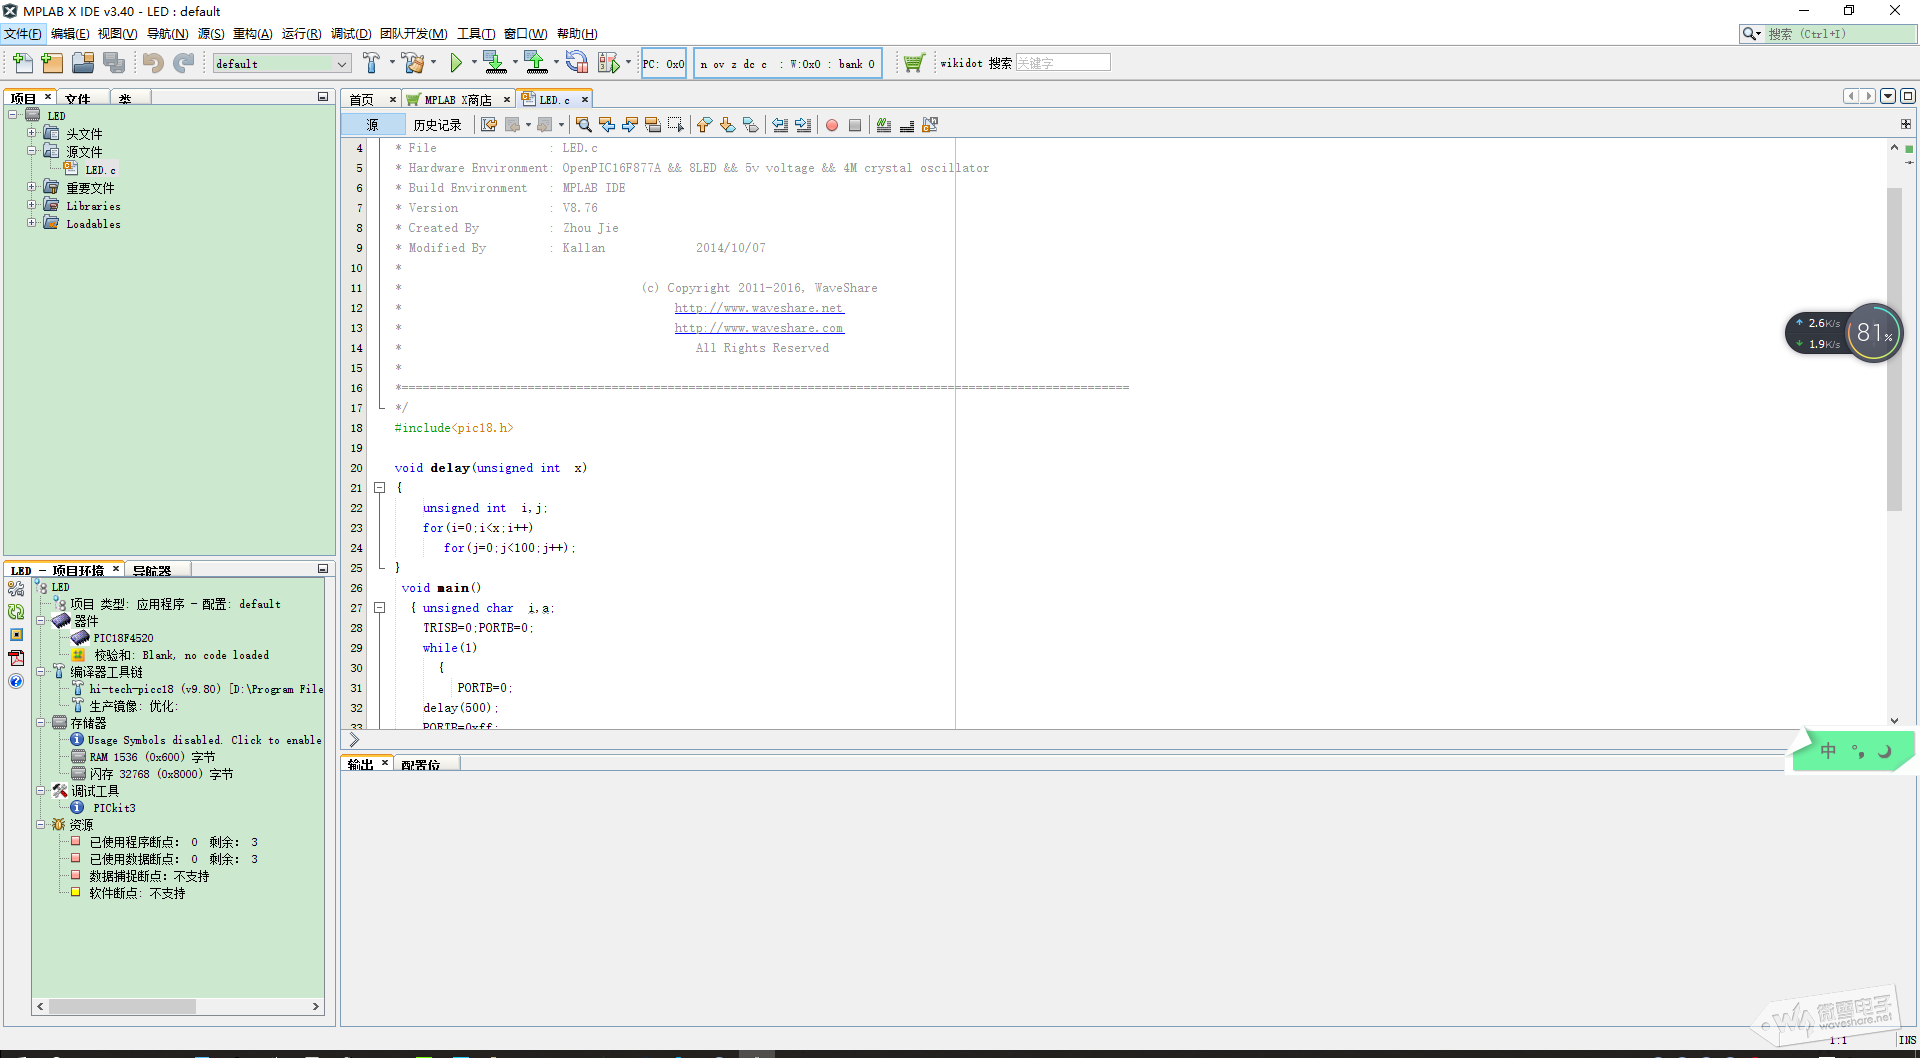Viewport: 1920px width, 1058px height.
Task: Click the New File toolbar icon
Action: (x=22, y=63)
